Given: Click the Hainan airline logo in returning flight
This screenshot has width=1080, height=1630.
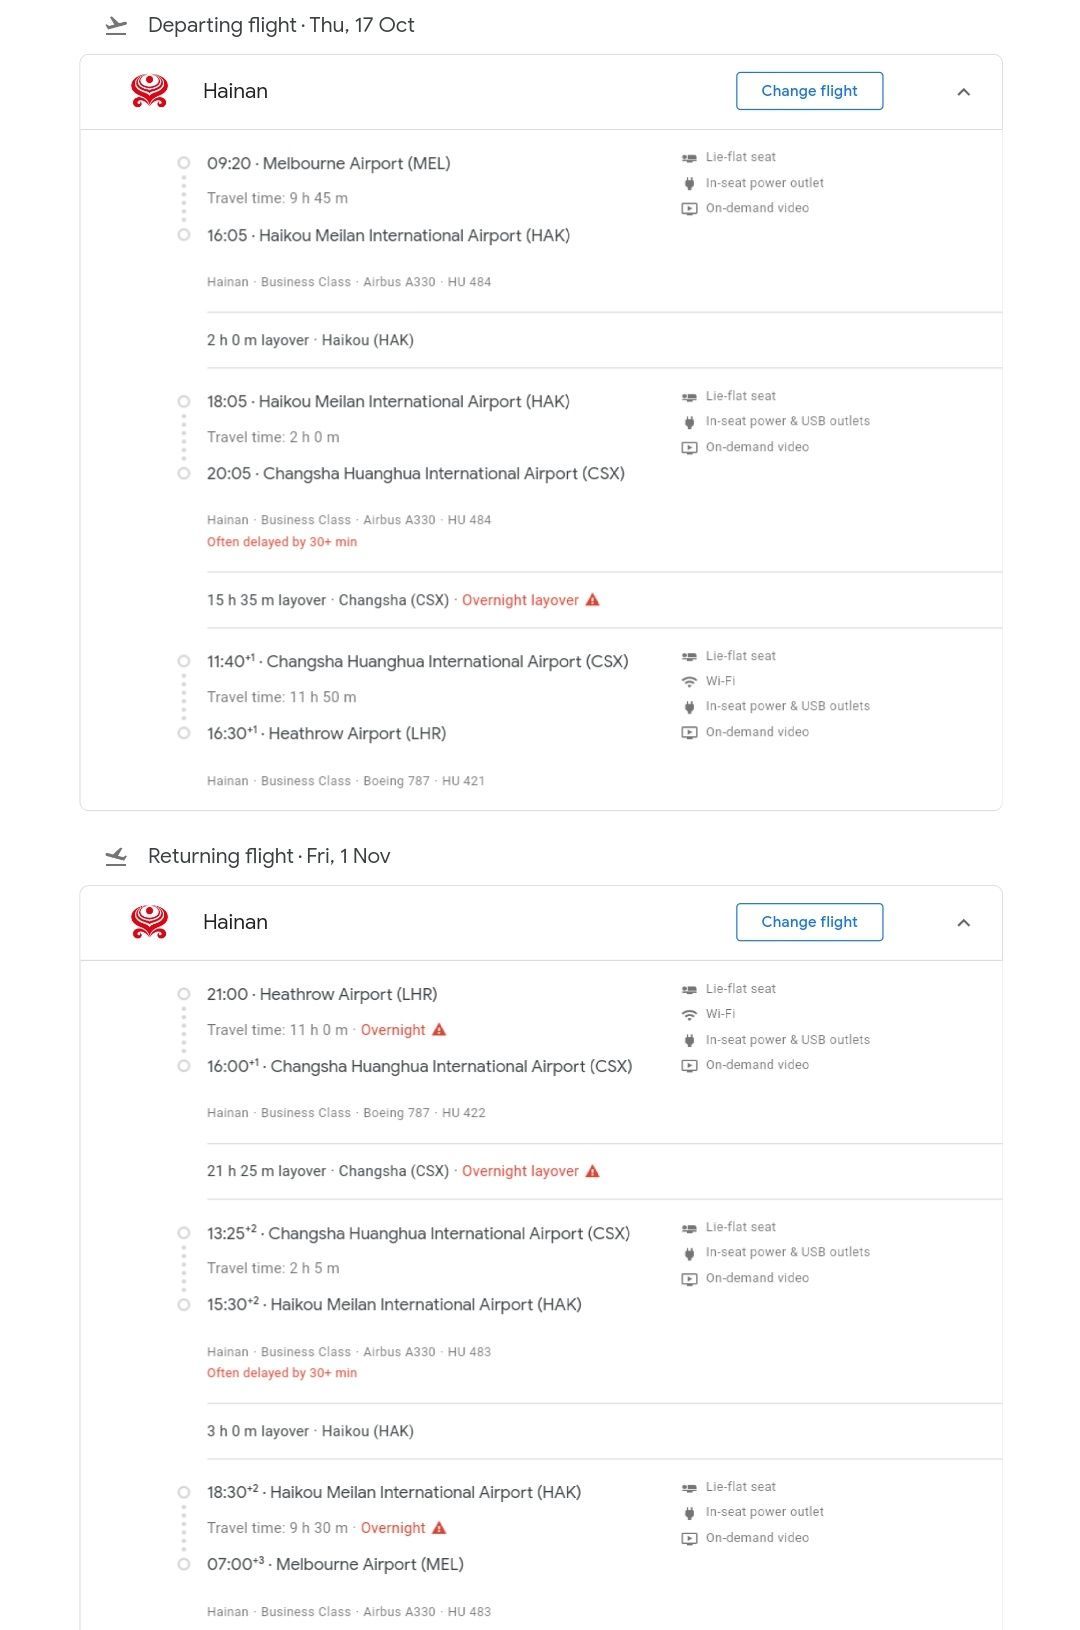Looking at the screenshot, I should 150,922.
